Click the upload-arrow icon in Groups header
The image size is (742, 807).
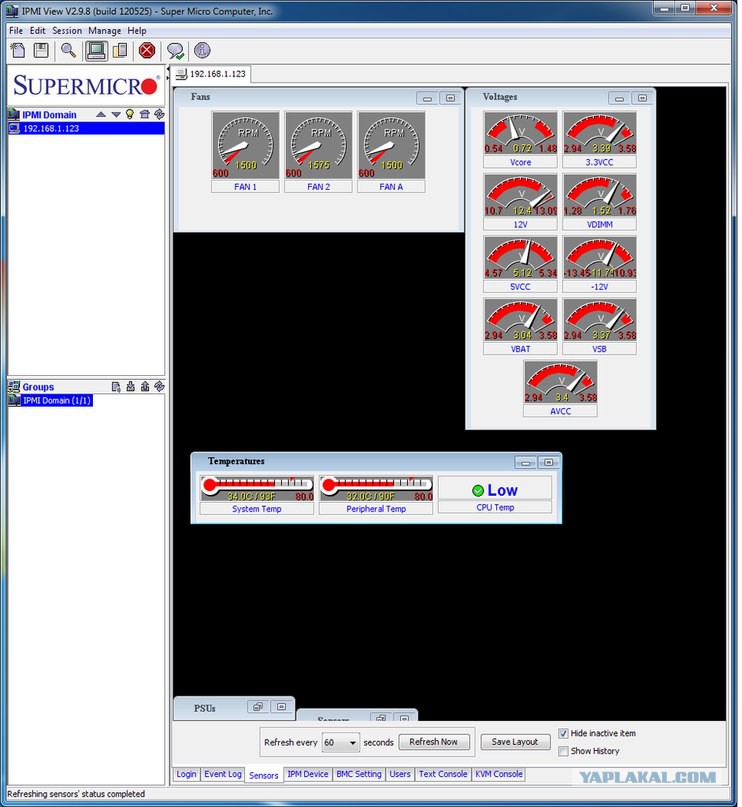coord(145,387)
